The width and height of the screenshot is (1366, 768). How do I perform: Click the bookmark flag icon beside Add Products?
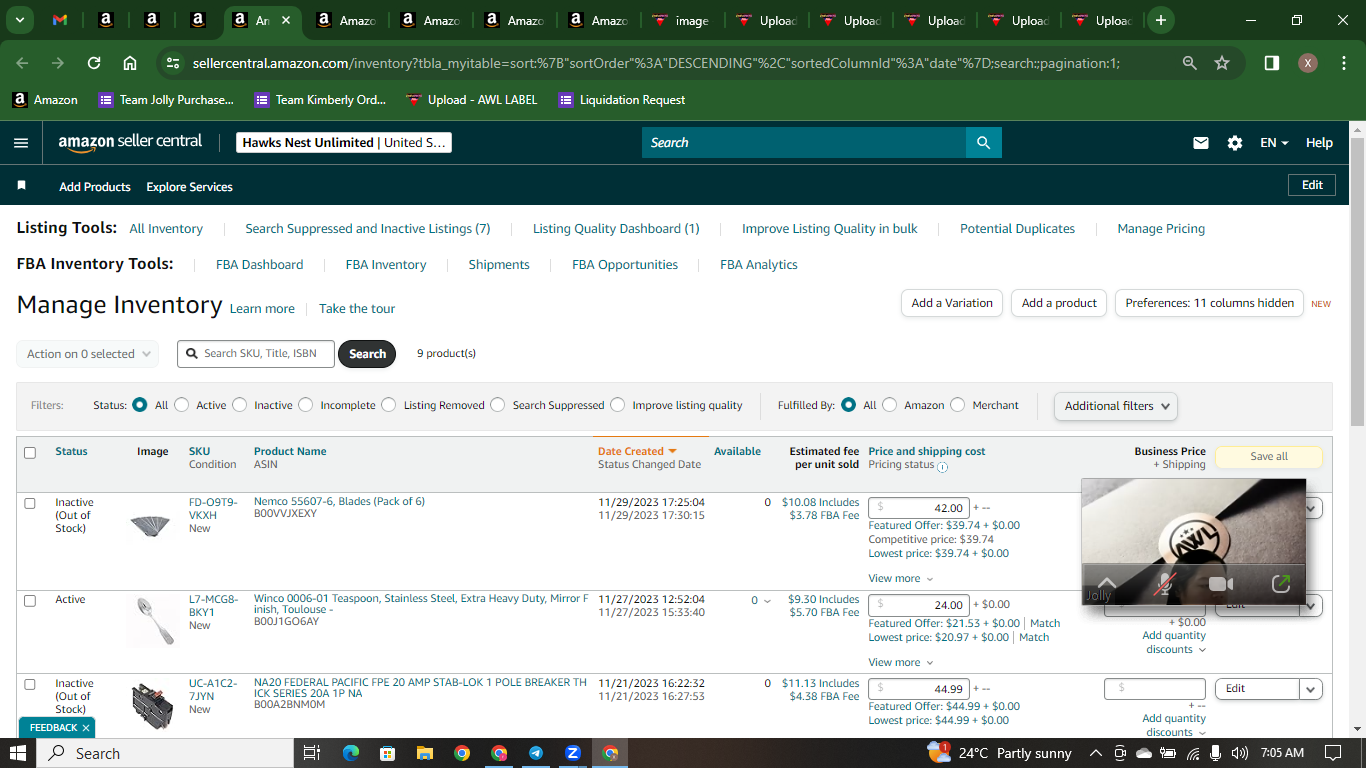22,186
